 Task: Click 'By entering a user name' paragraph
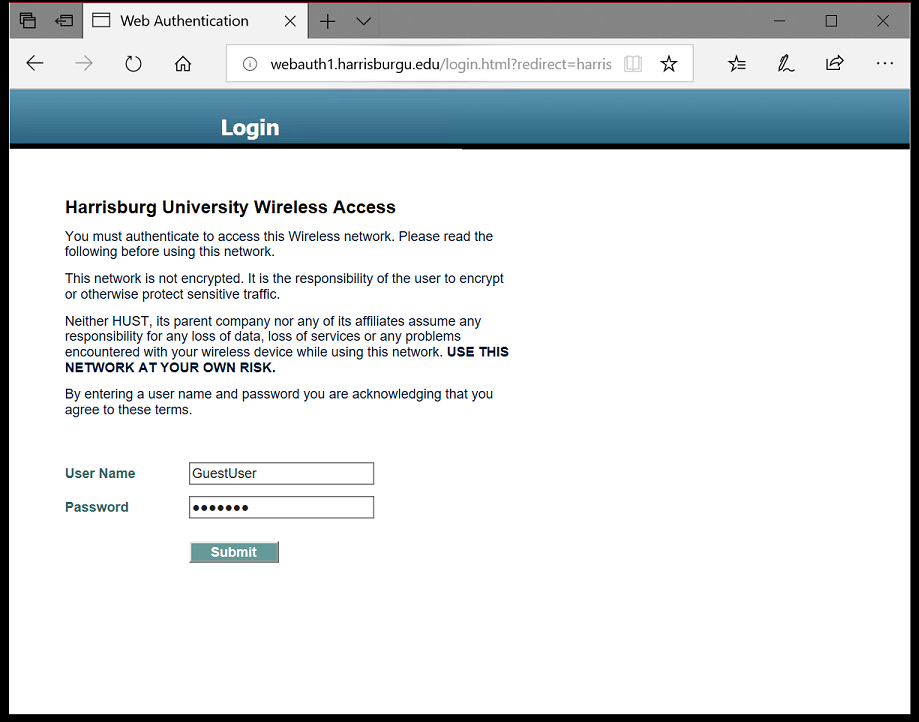tap(279, 401)
